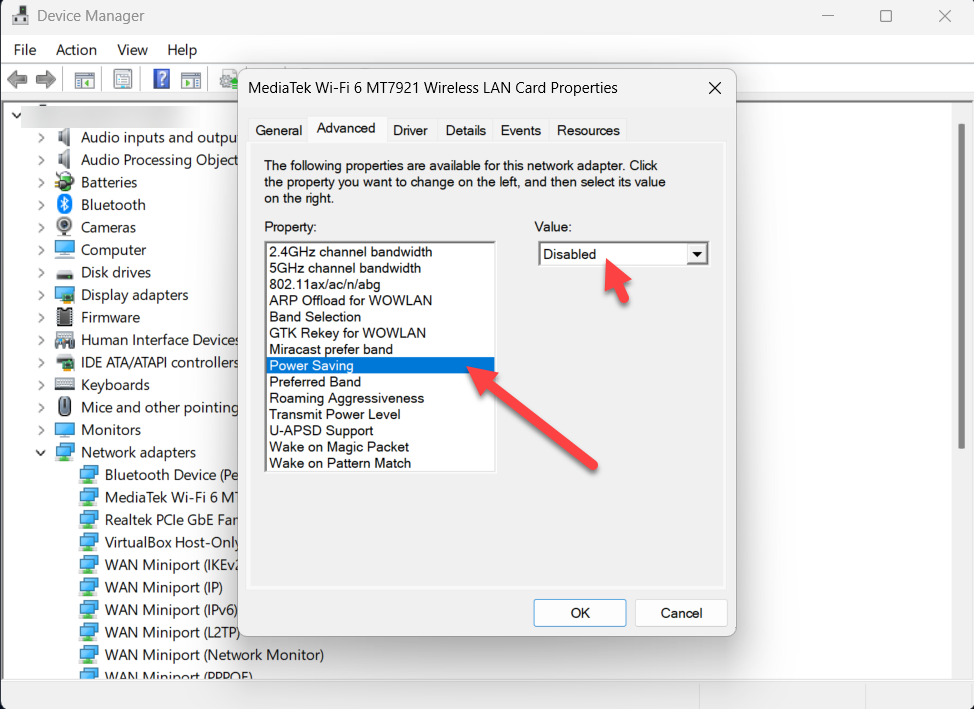Click the Network adapters category icon

point(65,452)
